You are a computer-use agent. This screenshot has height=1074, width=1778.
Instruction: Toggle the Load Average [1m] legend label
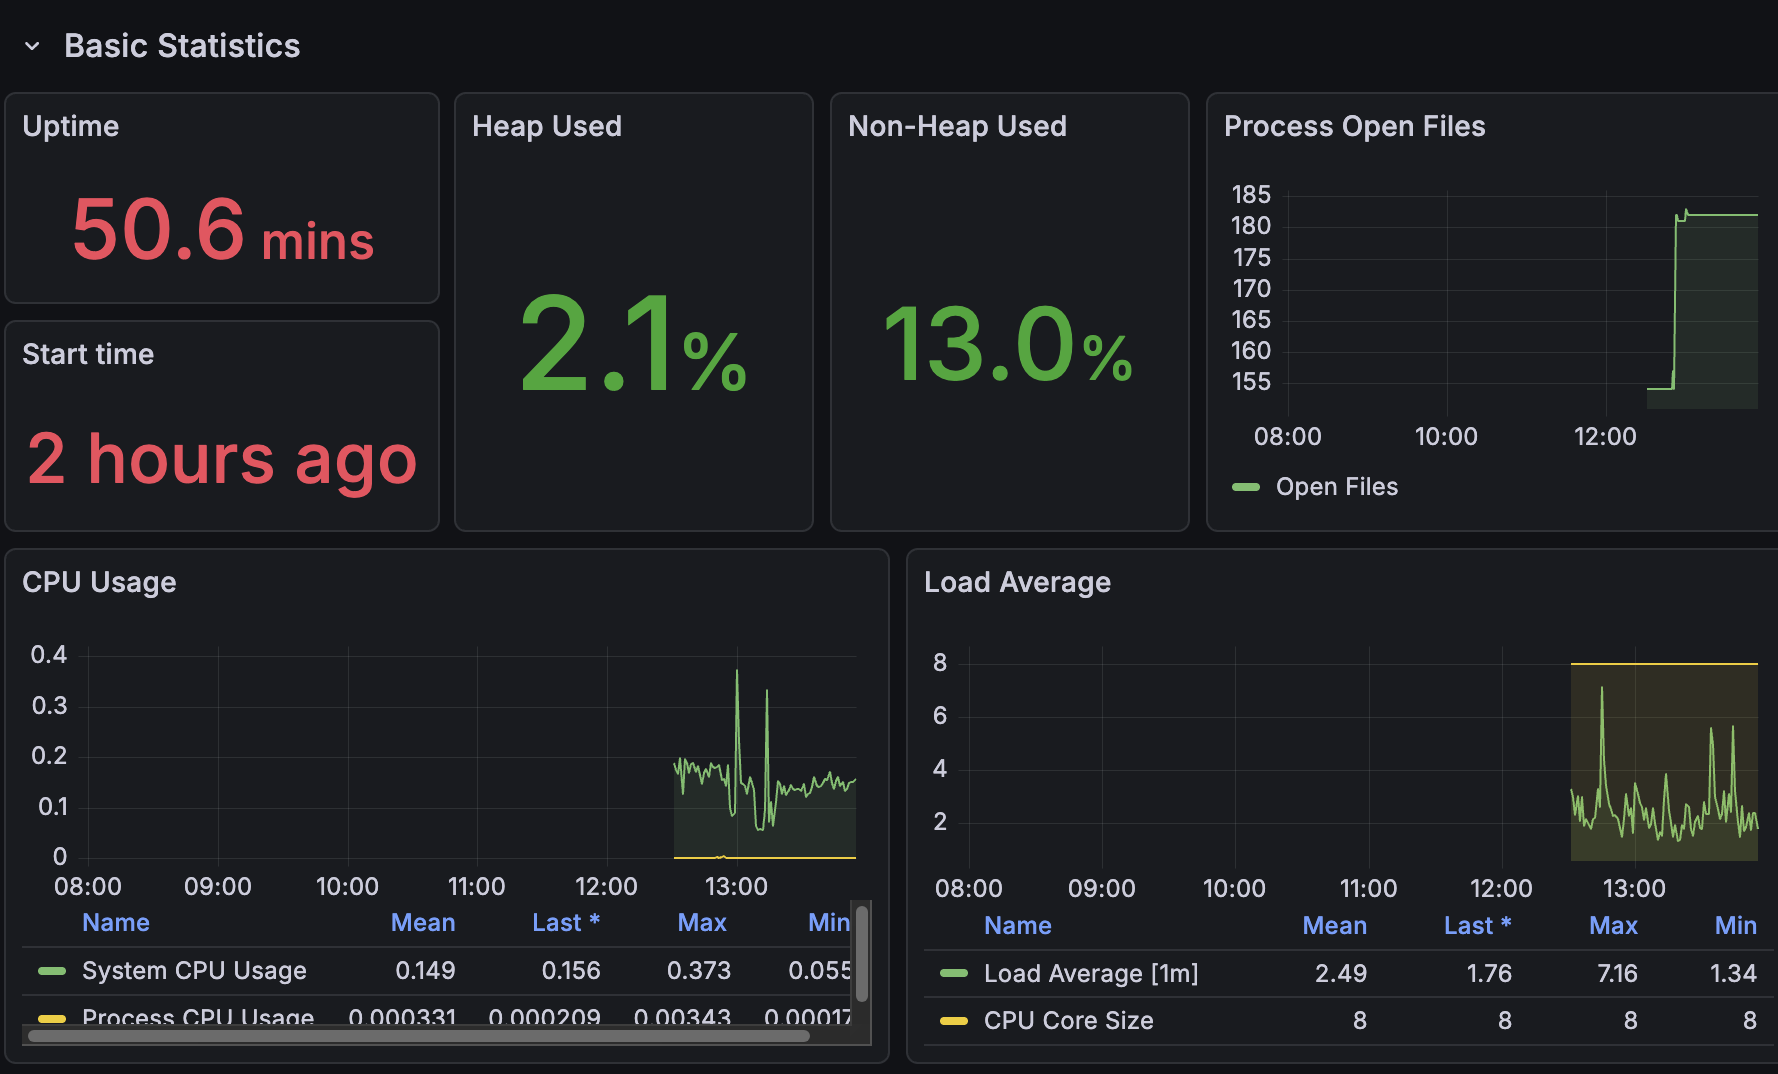pos(1090,974)
